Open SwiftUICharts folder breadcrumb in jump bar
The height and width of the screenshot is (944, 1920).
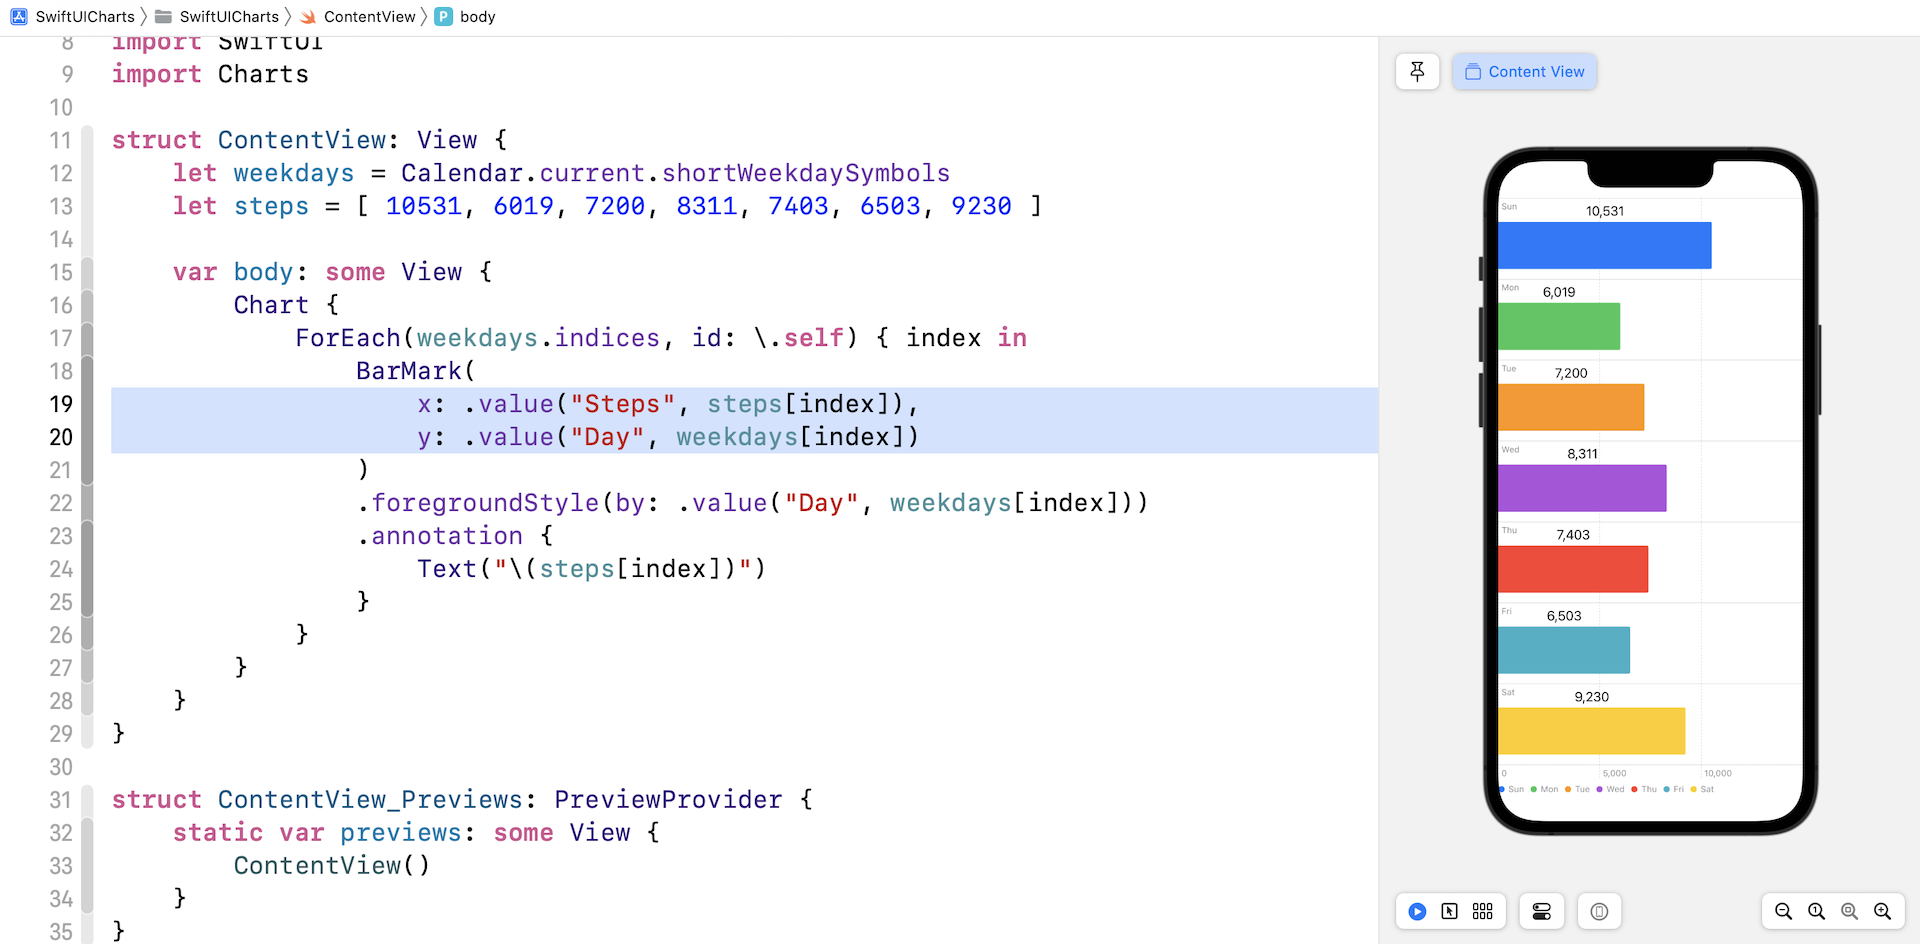coord(218,16)
